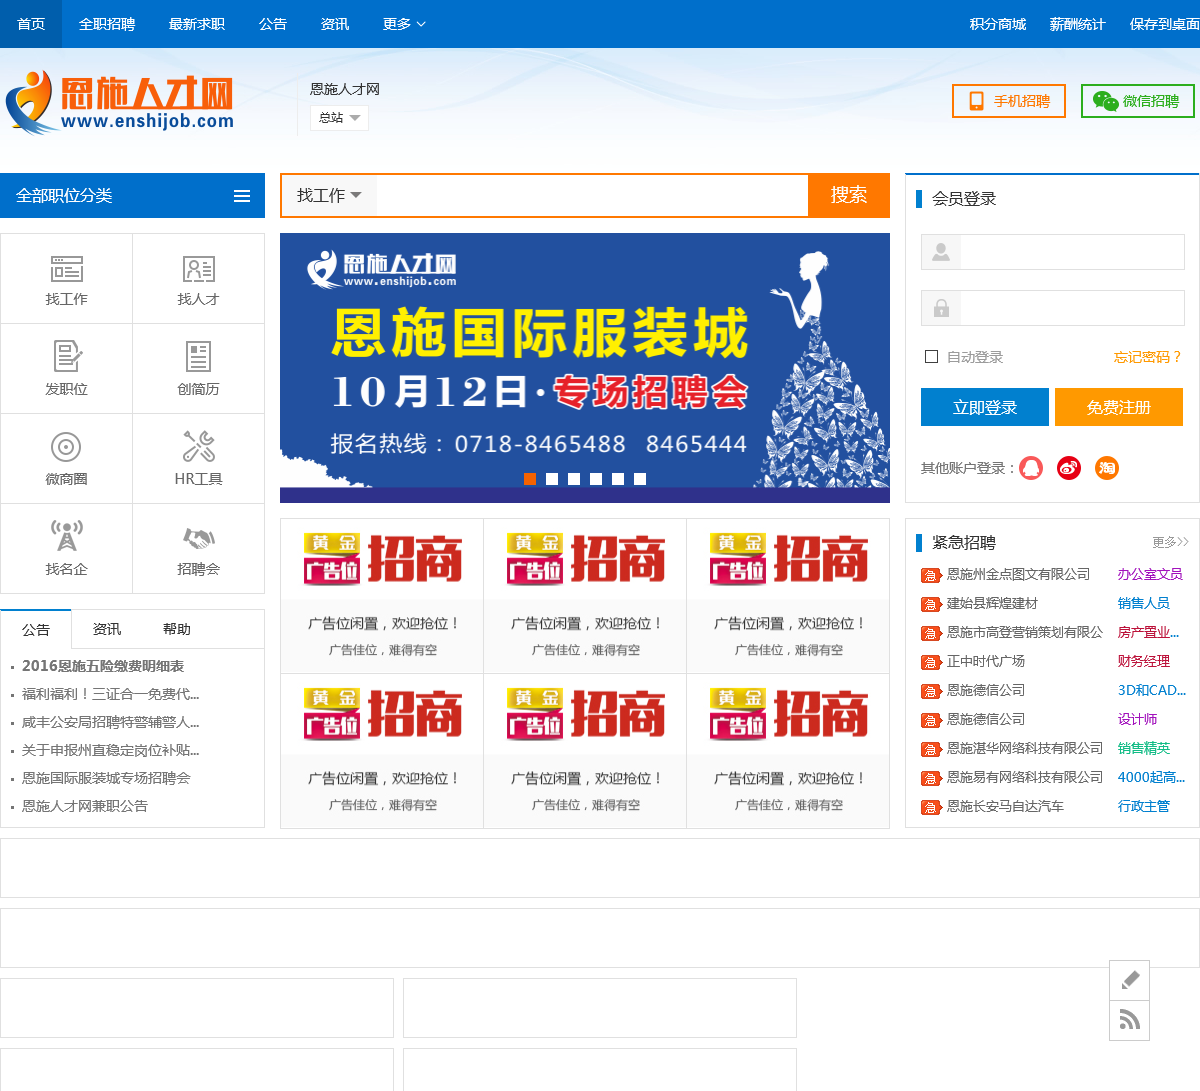Open notice 恩施人才网兼职公告
Image resolution: width=1200 pixels, height=1091 pixels.
point(85,806)
